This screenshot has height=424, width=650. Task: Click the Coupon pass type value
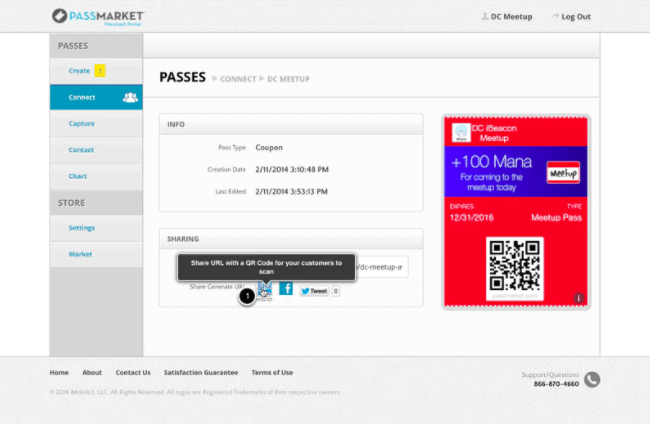point(269,148)
